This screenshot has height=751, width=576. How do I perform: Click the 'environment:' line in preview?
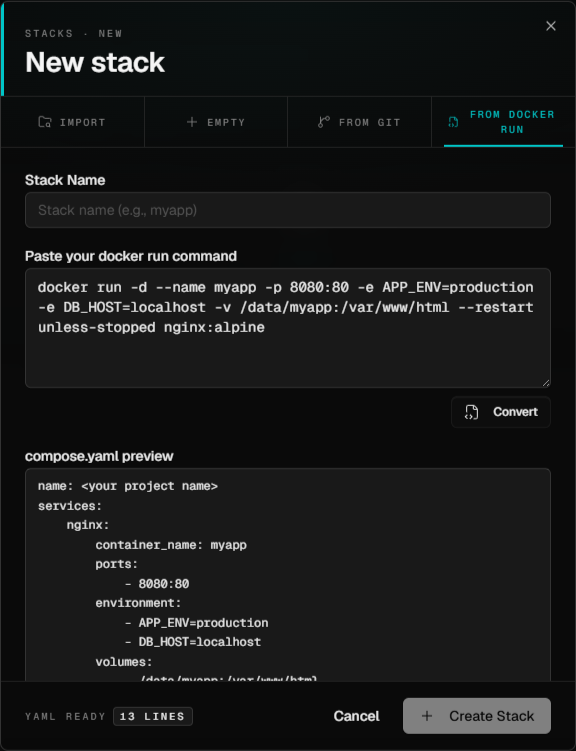click(x=138, y=603)
